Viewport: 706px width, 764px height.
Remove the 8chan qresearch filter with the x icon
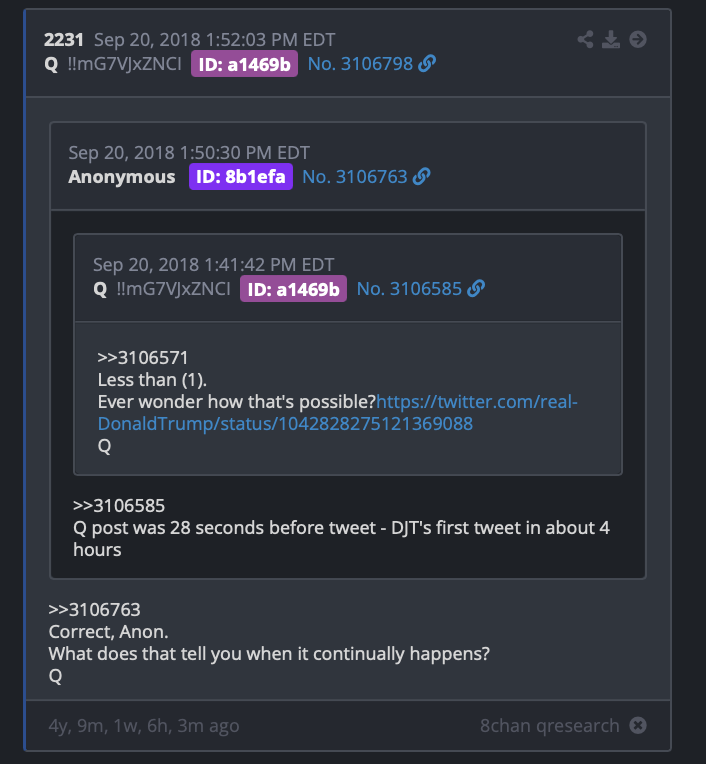638,726
